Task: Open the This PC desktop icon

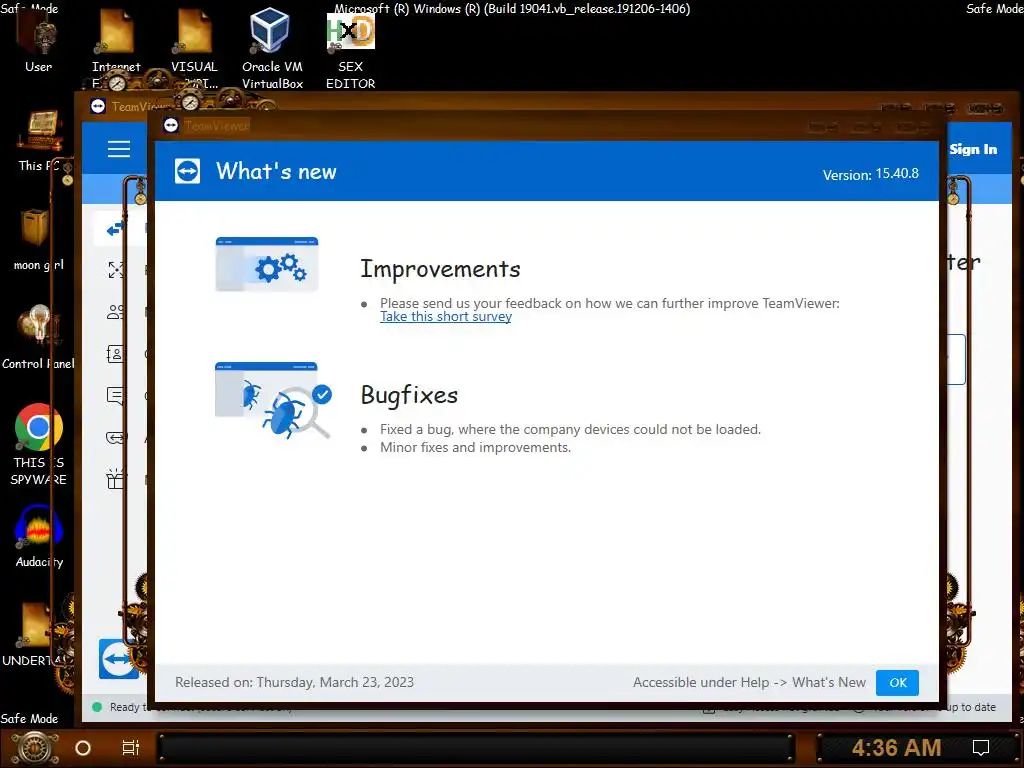Action: (40, 140)
